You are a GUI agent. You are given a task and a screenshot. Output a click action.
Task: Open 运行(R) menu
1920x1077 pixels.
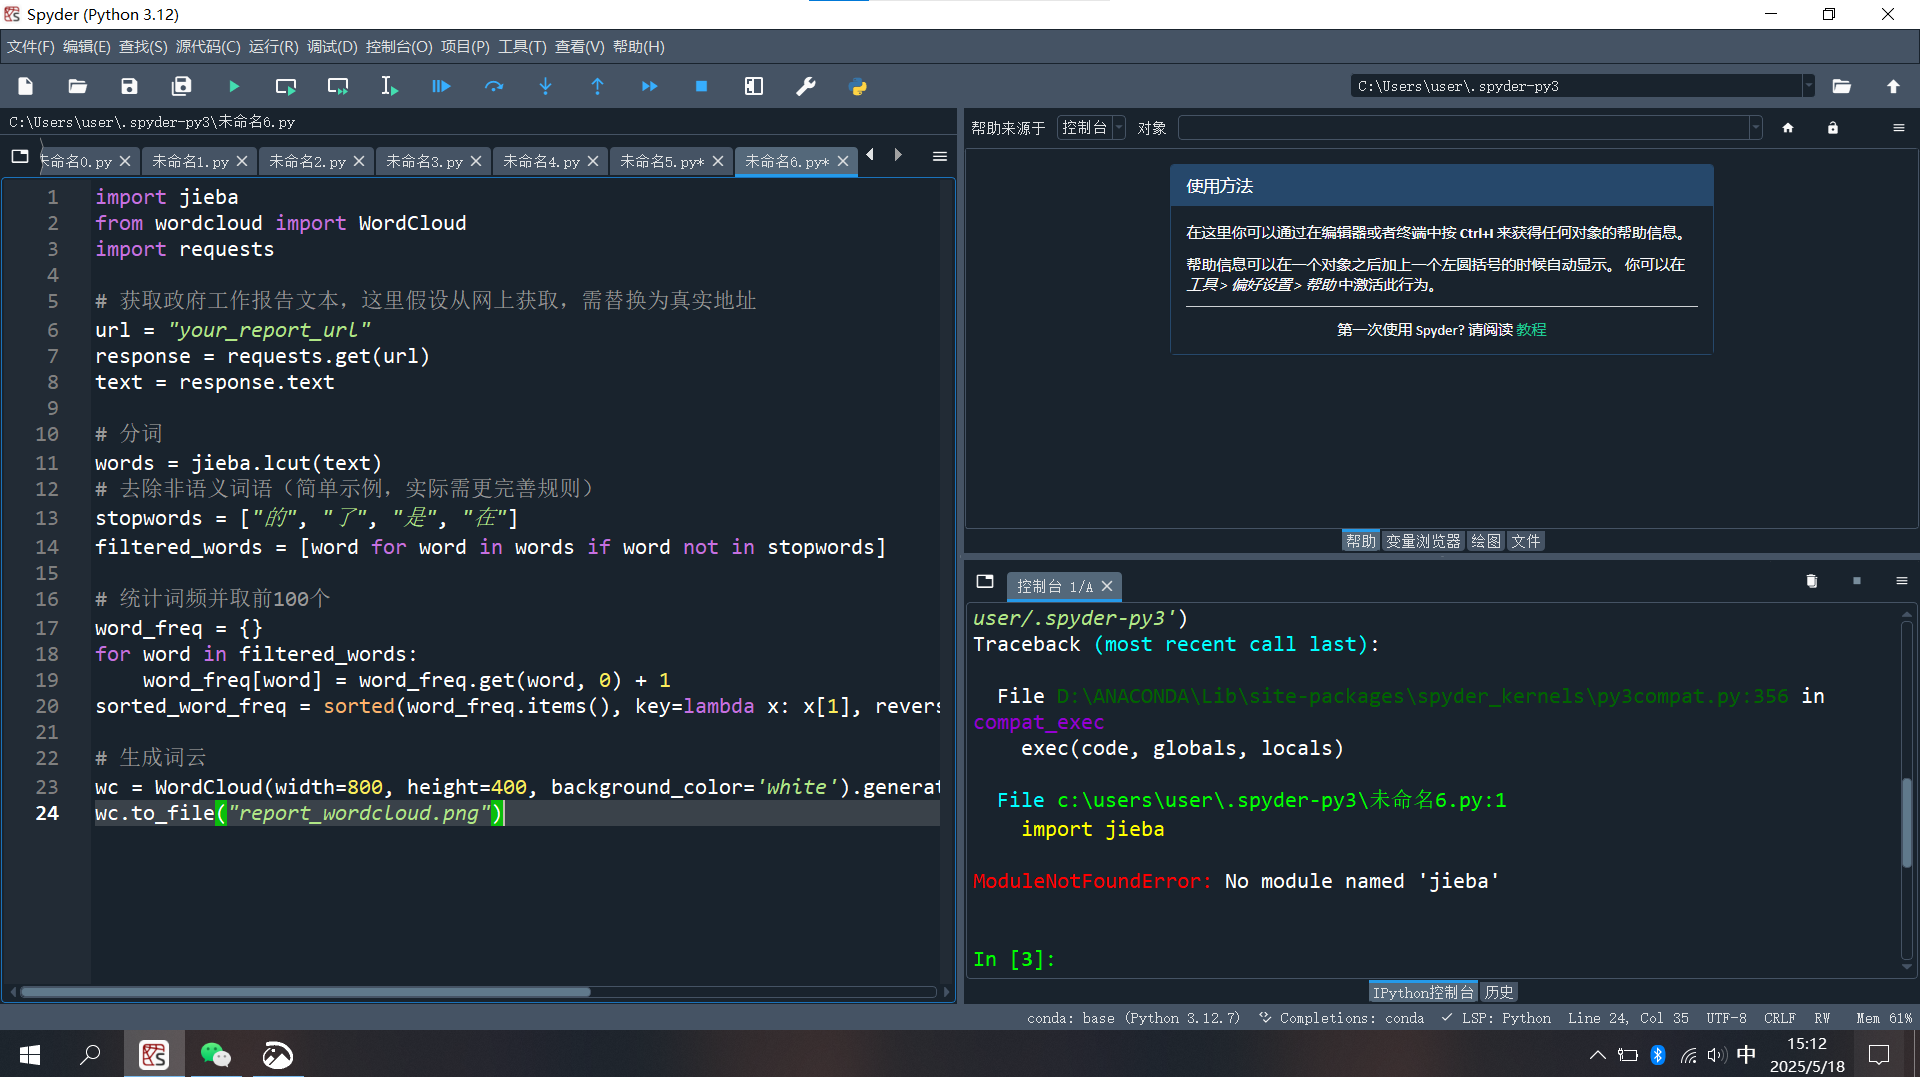point(273,47)
